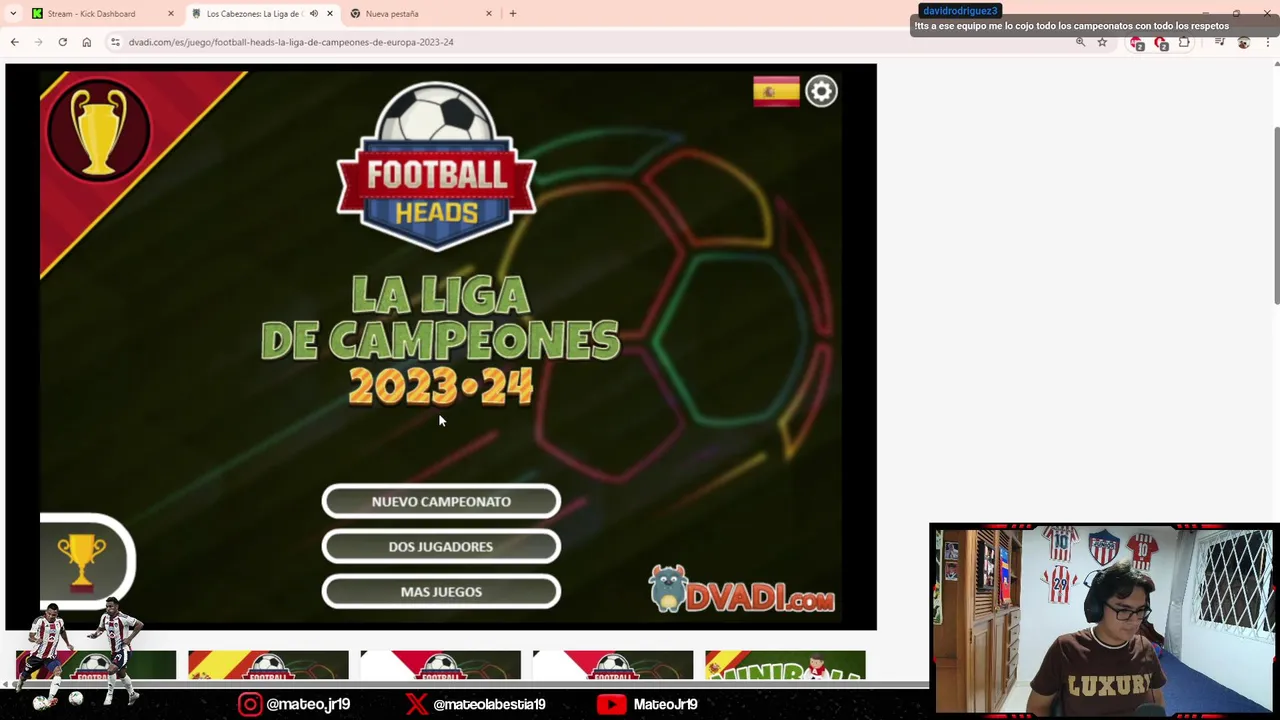Image resolution: width=1280 pixels, height=720 pixels.
Task: Visit the DVADI.com logo link
Action: pos(741,590)
